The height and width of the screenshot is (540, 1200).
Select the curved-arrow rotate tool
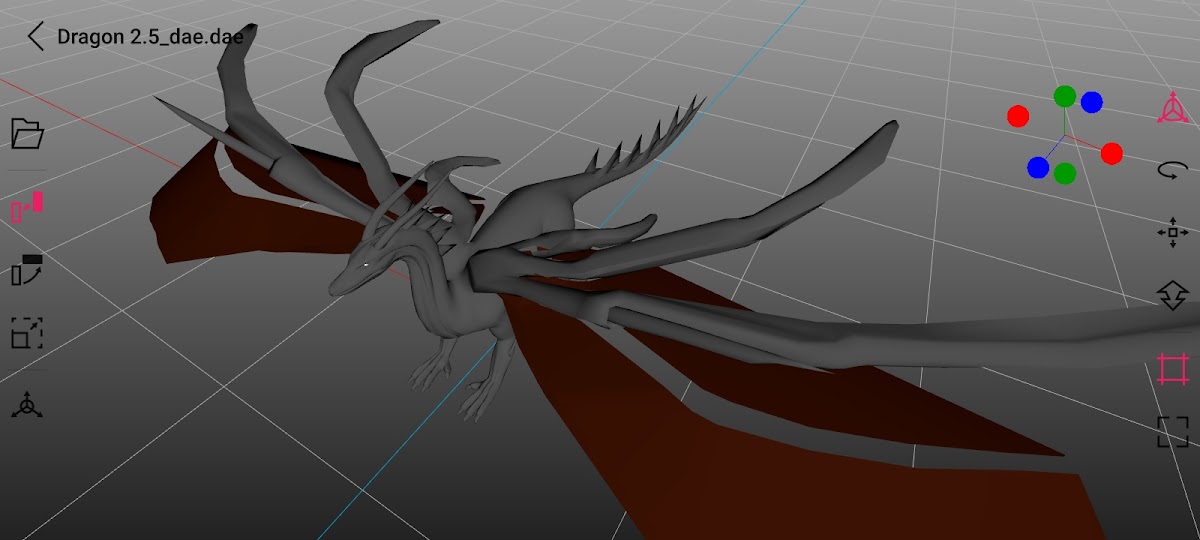(x=1172, y=170)
